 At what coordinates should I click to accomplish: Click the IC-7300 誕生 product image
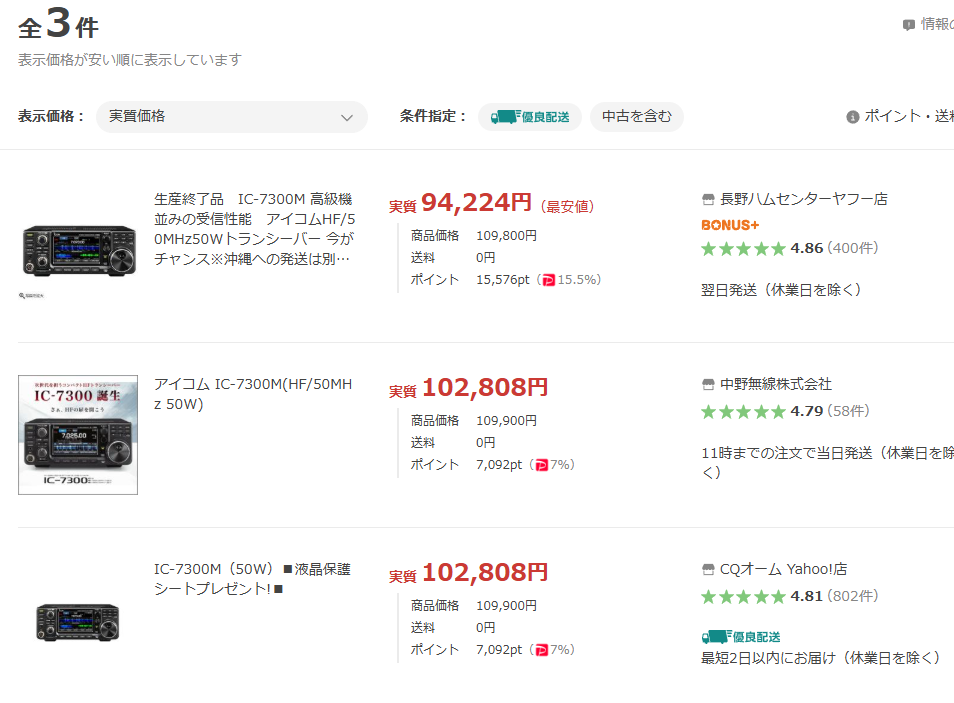[78, 435]
